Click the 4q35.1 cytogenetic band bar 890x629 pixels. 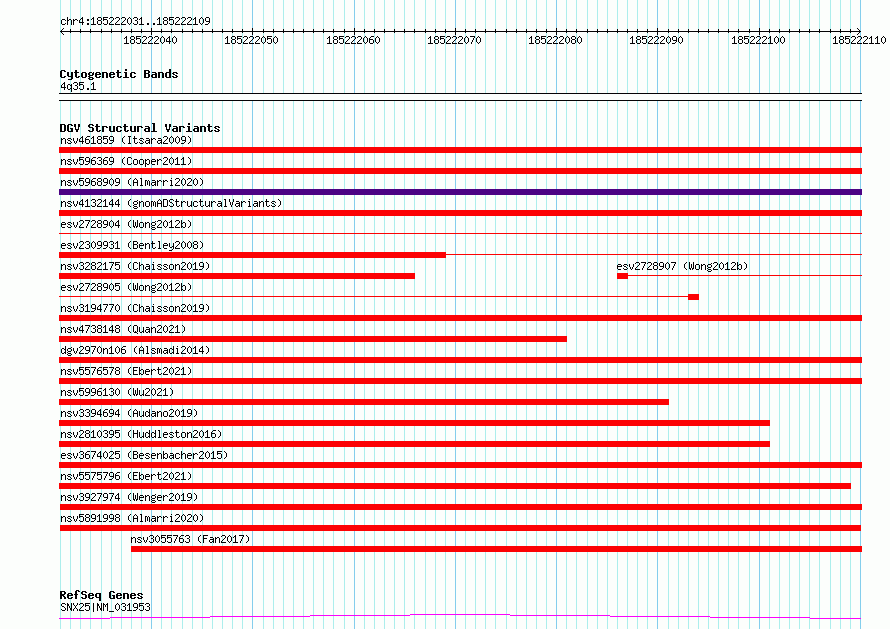click(x=460, y=97)
